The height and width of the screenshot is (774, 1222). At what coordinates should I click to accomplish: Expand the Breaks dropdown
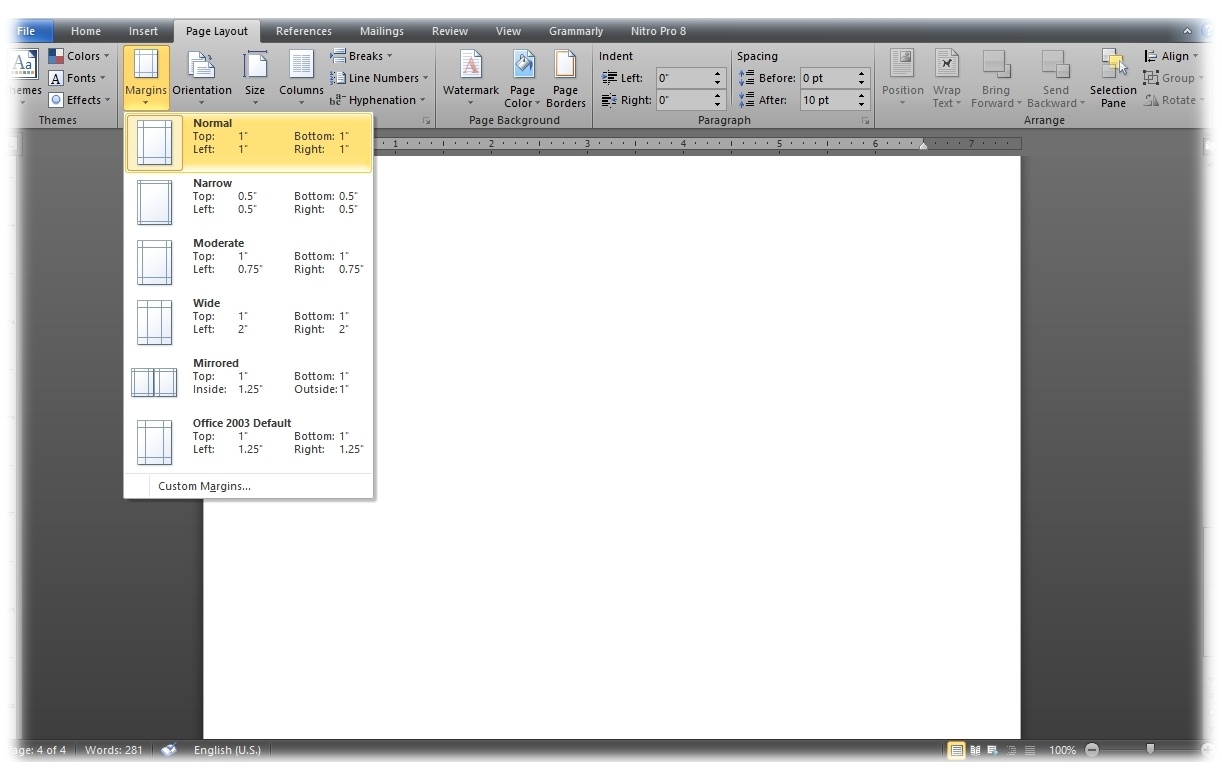362,56
